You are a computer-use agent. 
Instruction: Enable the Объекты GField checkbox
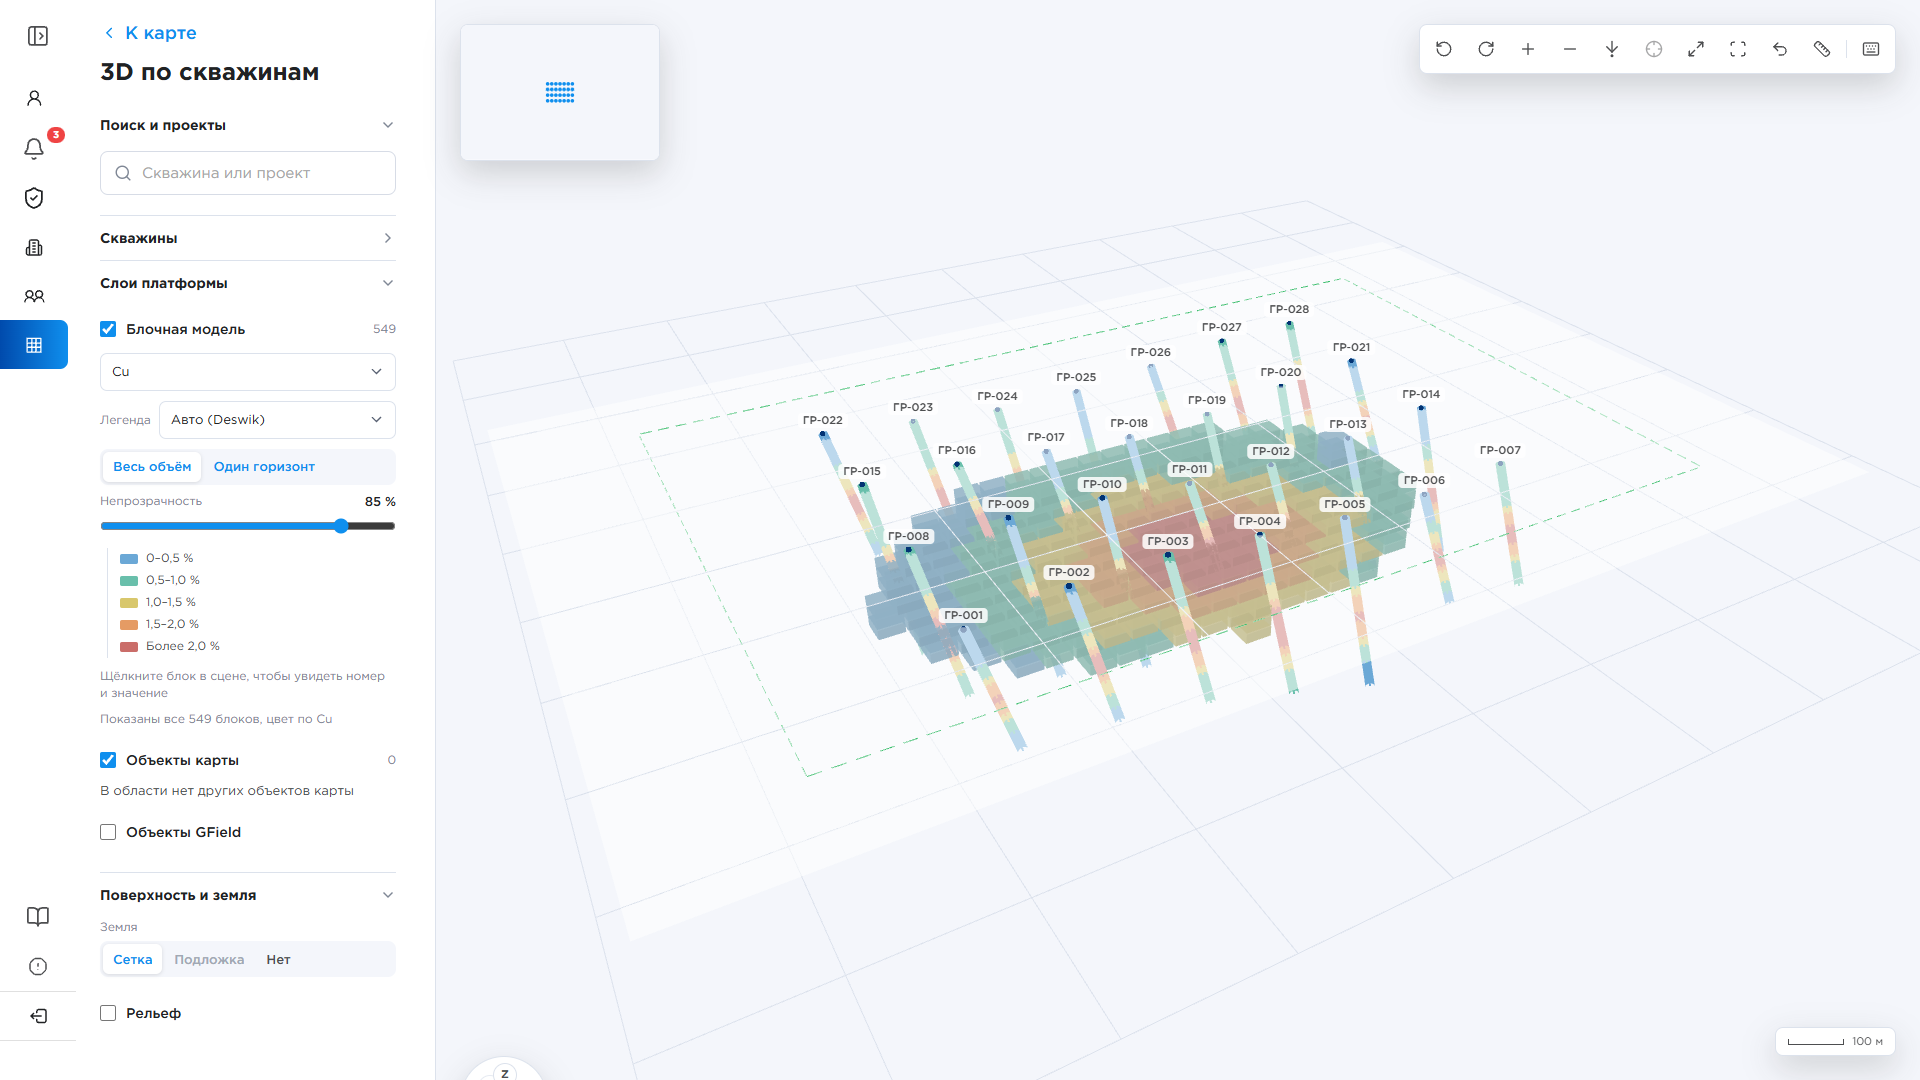coord(108,832)
